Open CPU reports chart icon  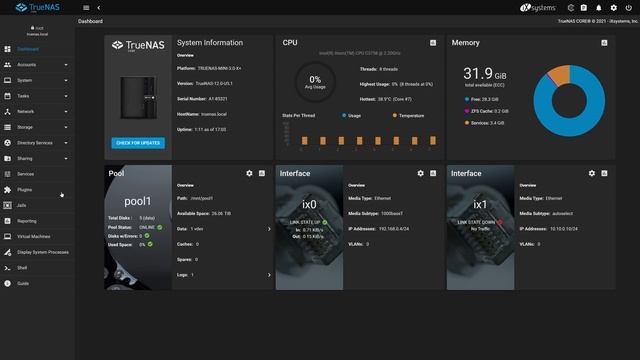pos(433,43)
